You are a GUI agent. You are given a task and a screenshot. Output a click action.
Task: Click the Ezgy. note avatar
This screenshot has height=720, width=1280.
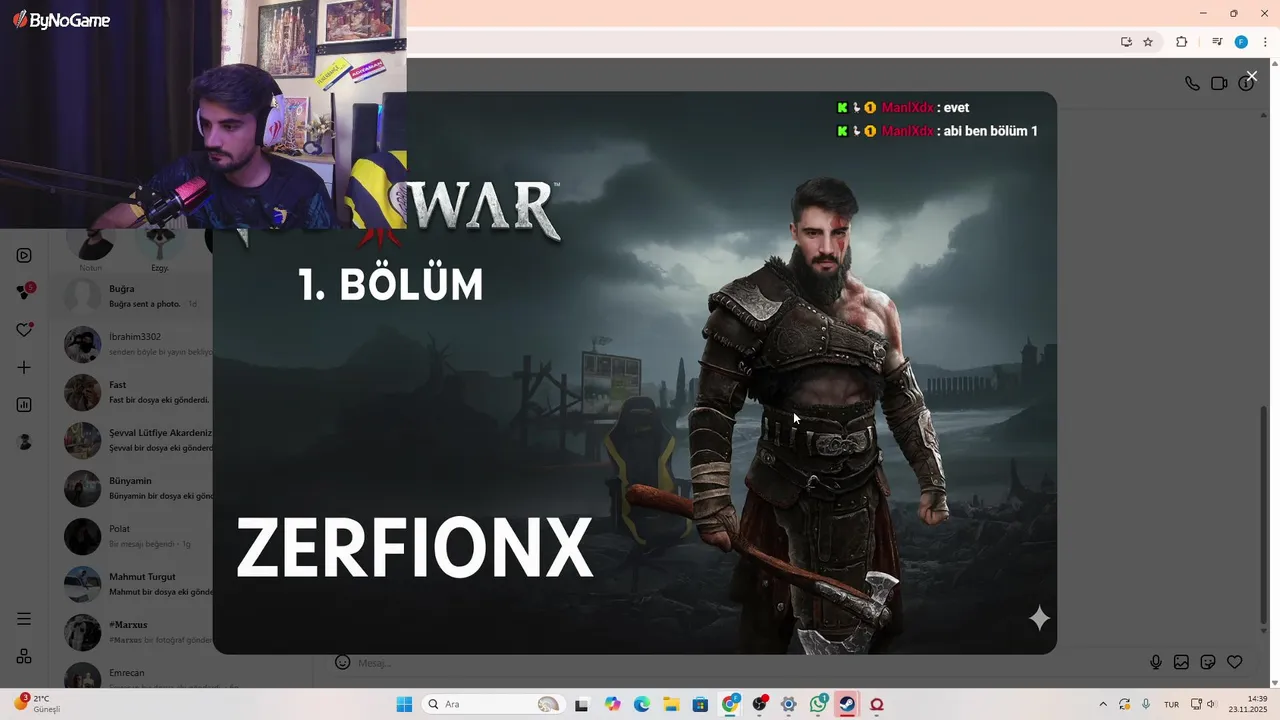(x=160, y=245)
